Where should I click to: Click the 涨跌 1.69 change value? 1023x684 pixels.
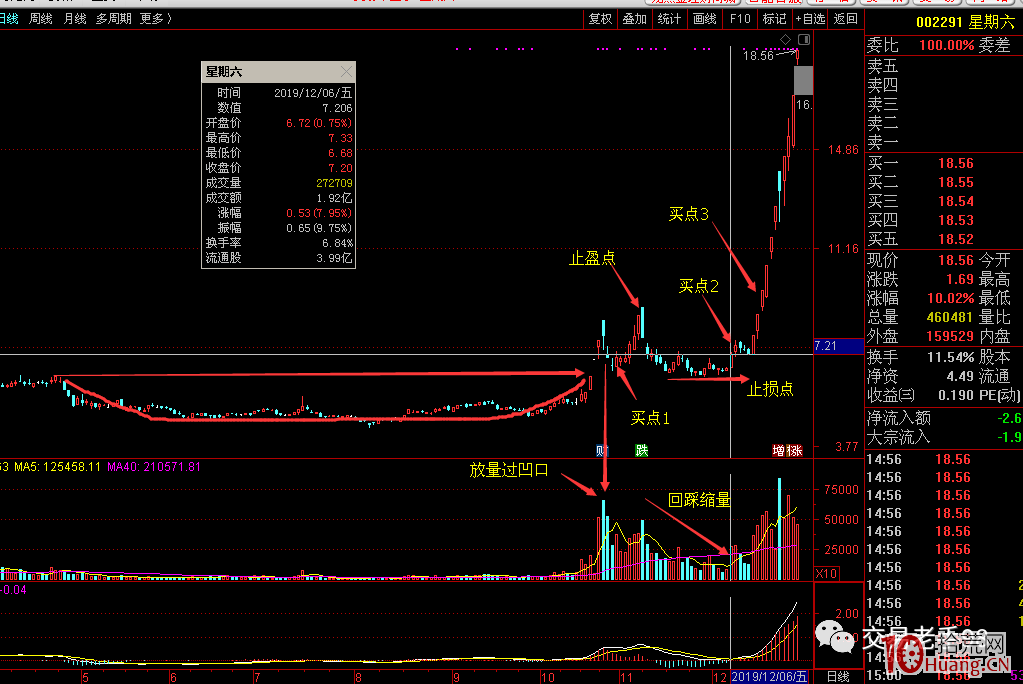[x=960, y=279]
